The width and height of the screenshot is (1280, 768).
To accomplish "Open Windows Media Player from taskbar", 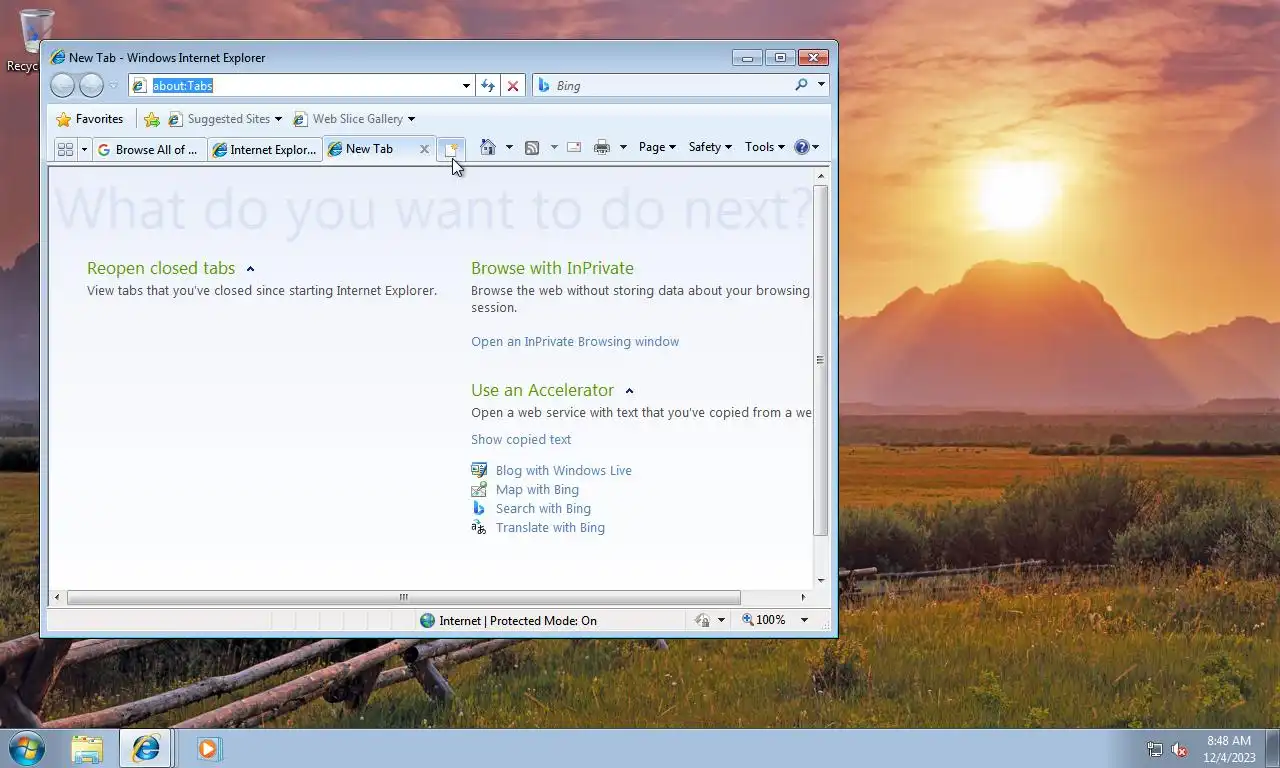I will point(208,748).
